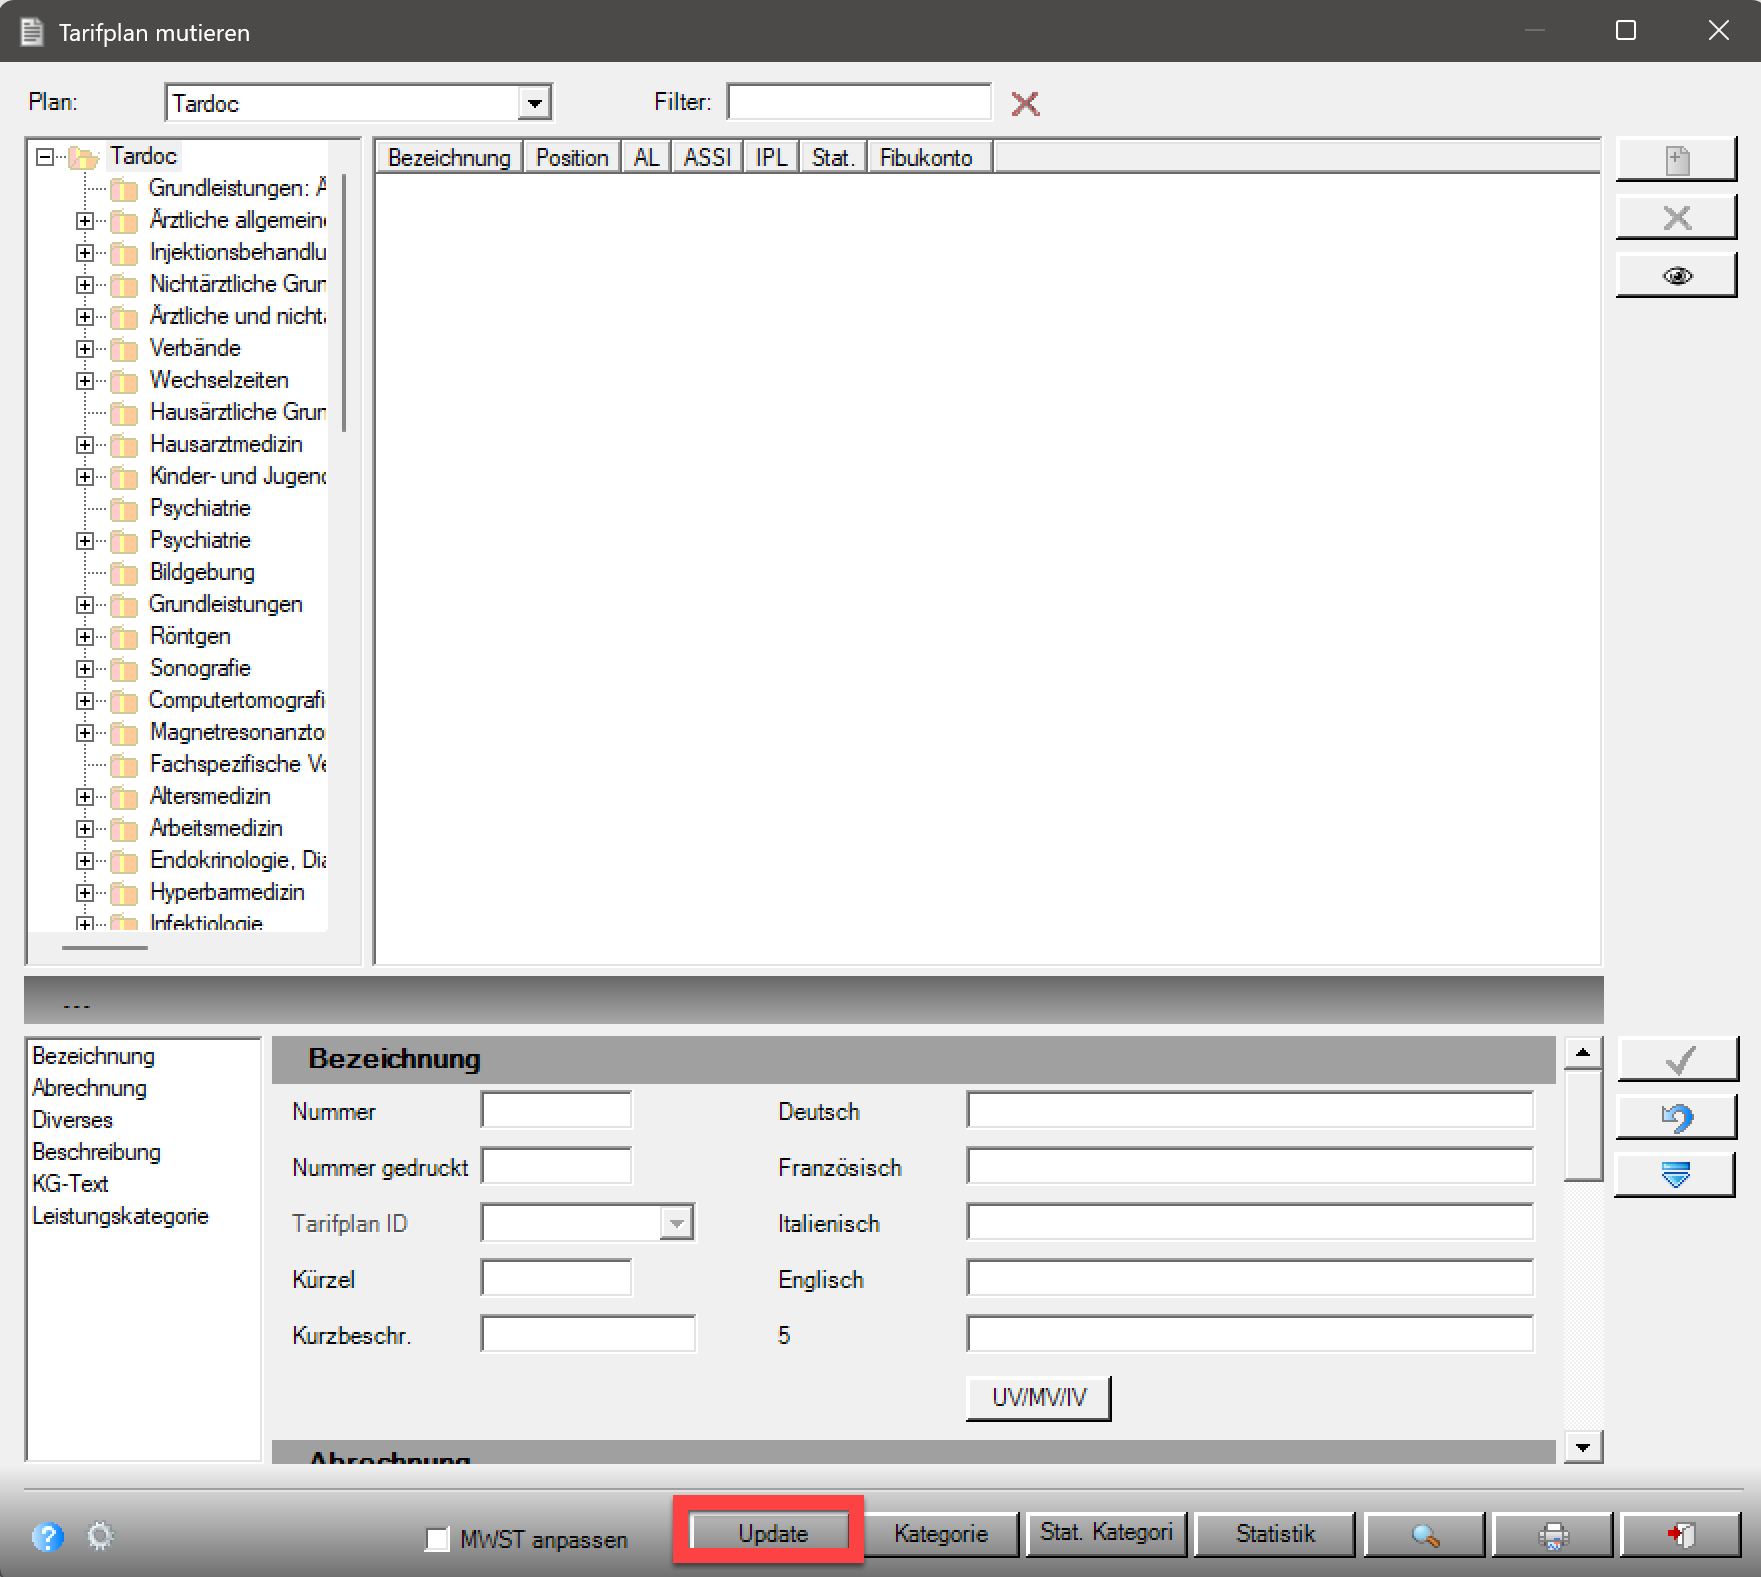Clear the filter with red X
This screenshot has width=1761, height=1577.
pos(1025,103)
